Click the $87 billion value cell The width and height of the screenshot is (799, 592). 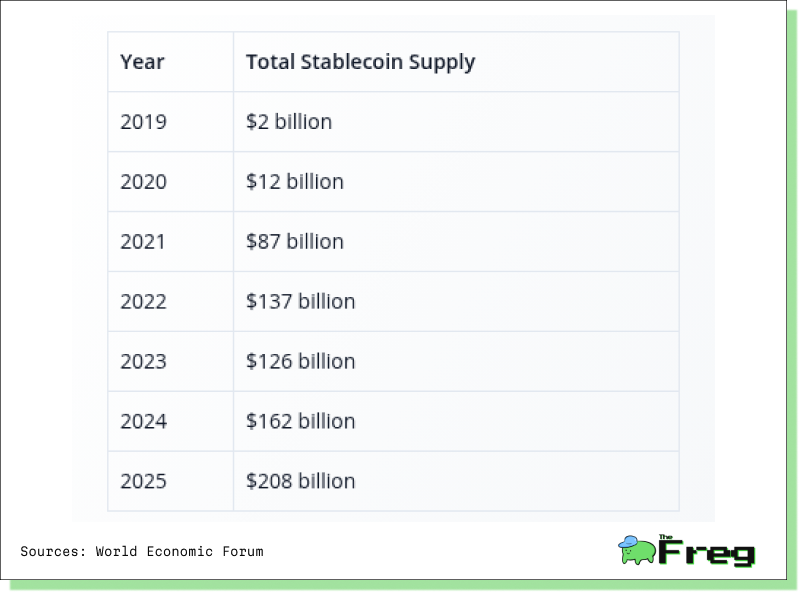coord(456,241)
